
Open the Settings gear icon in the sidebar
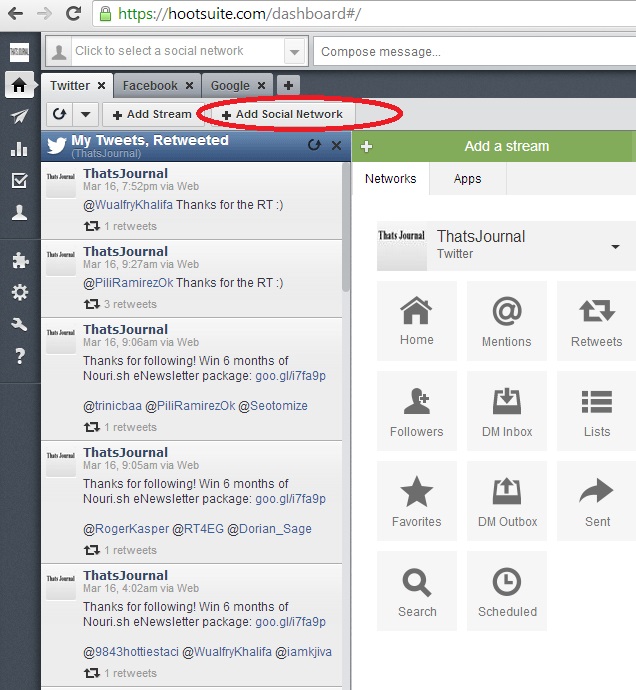[20, 292]
